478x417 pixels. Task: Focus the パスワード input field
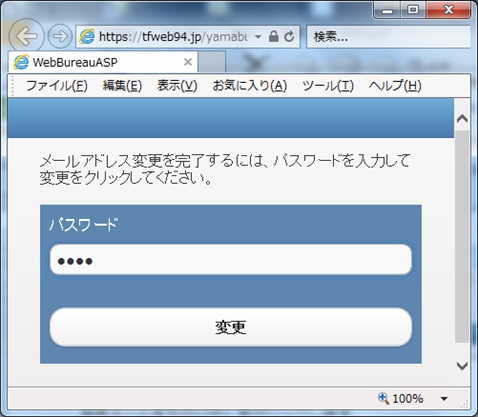tap(231, 260)
